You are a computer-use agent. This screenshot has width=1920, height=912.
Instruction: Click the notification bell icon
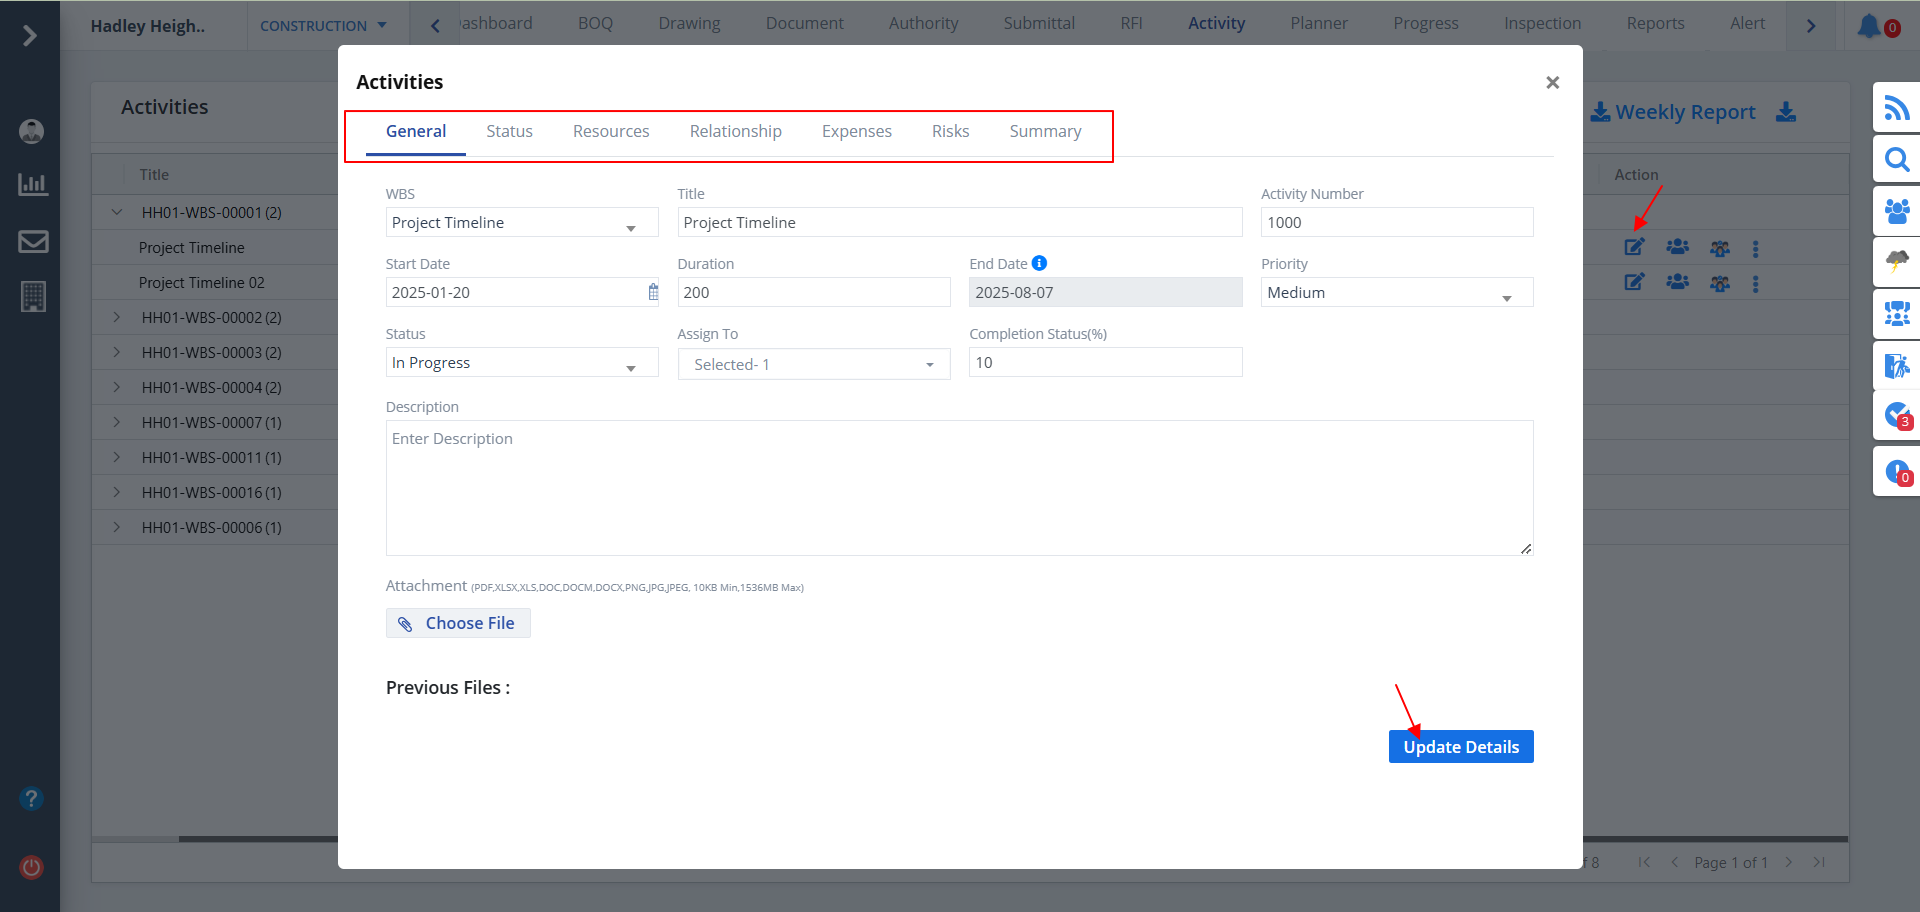pyautogui.click(x=1869, y=26)
